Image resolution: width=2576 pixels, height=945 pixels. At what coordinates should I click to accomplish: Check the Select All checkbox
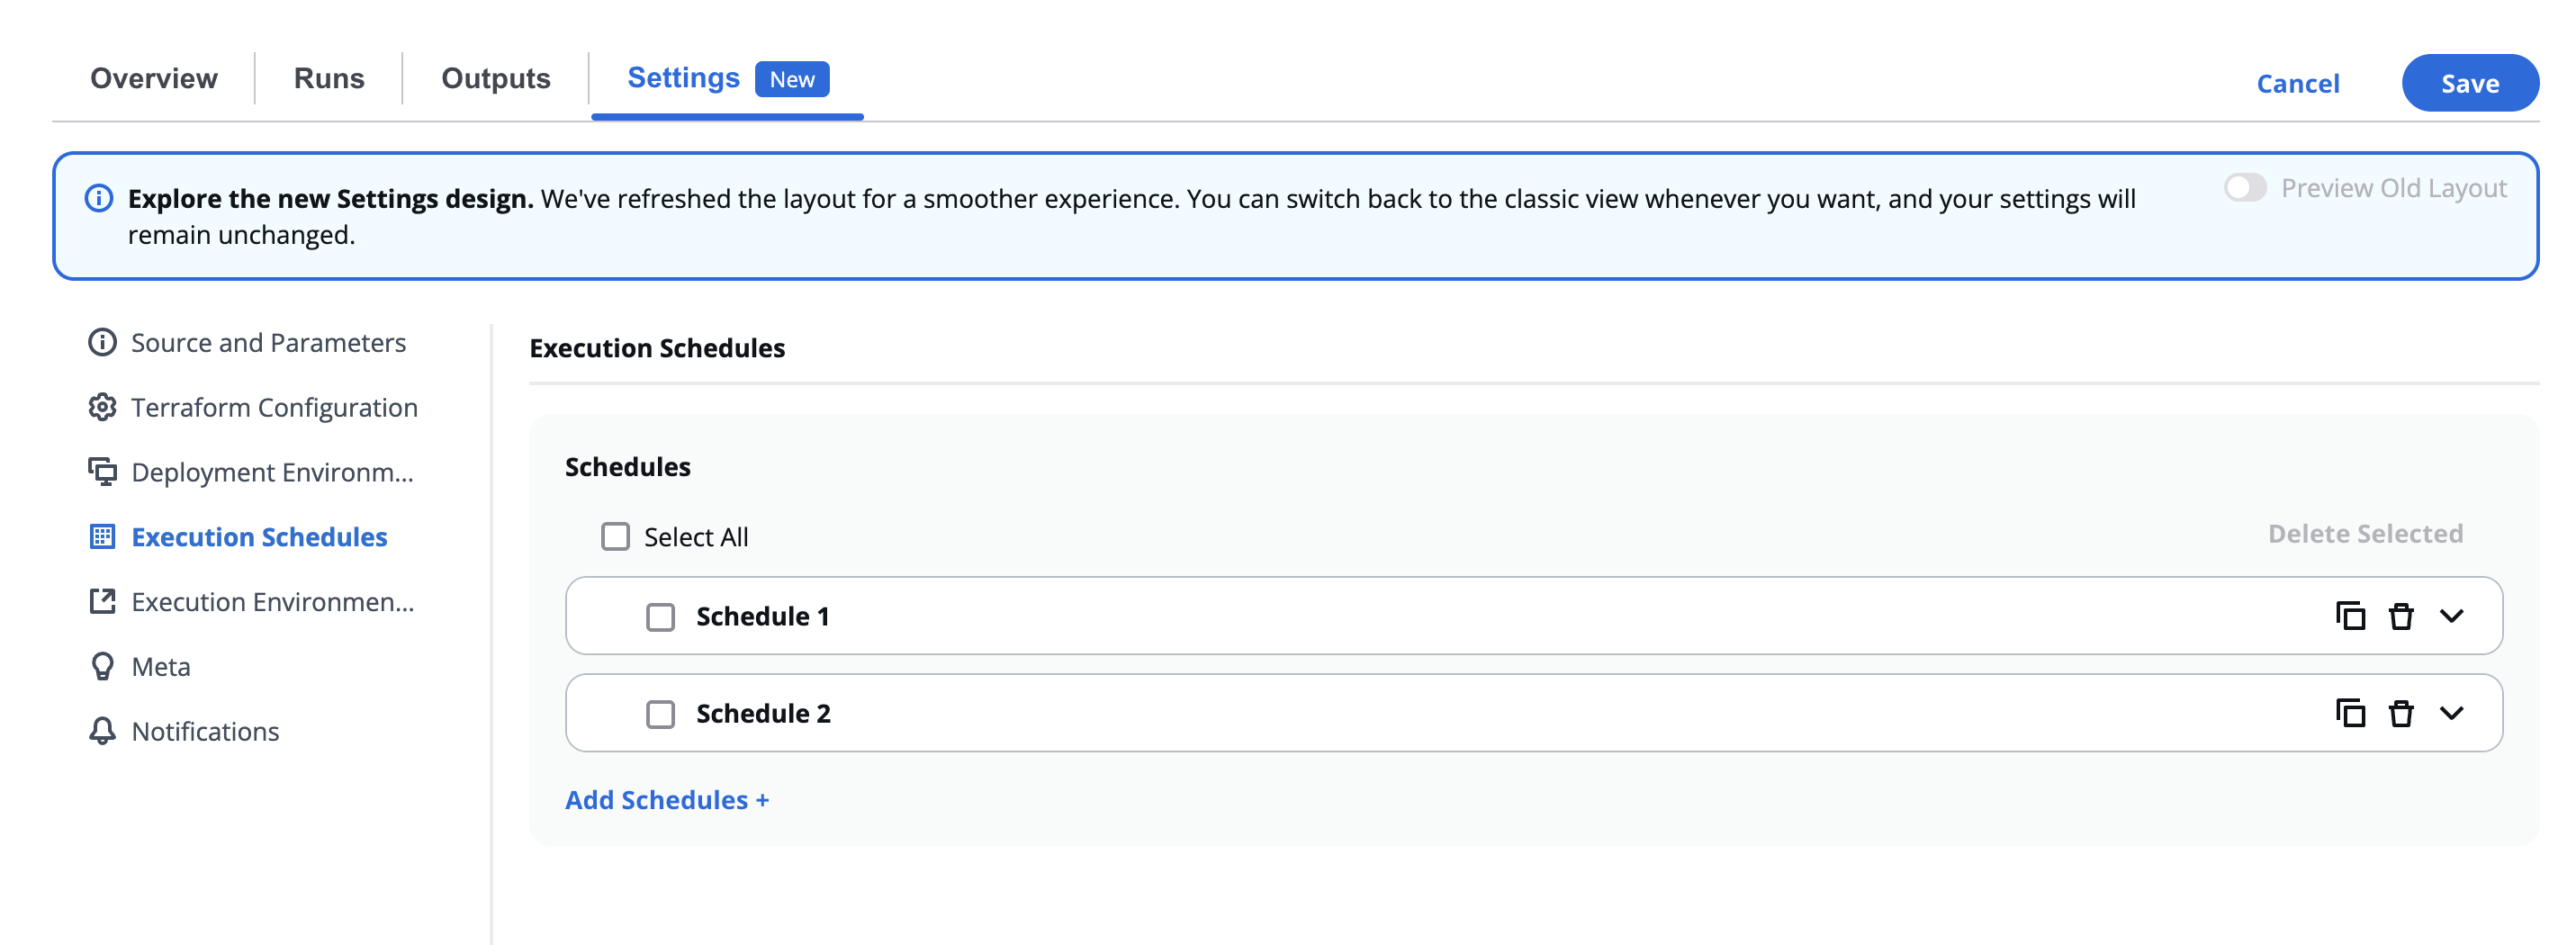point(615,537)
